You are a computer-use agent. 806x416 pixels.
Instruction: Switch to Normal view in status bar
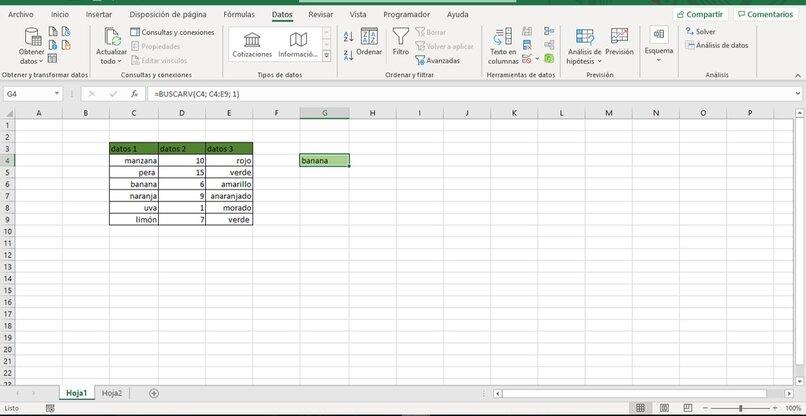point(640,408)
